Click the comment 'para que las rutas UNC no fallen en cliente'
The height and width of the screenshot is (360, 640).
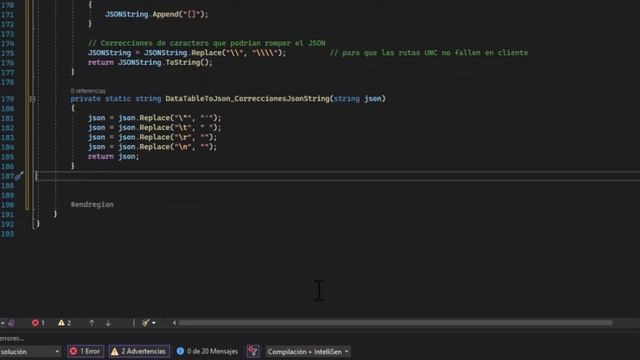click(x=429, y=53)
